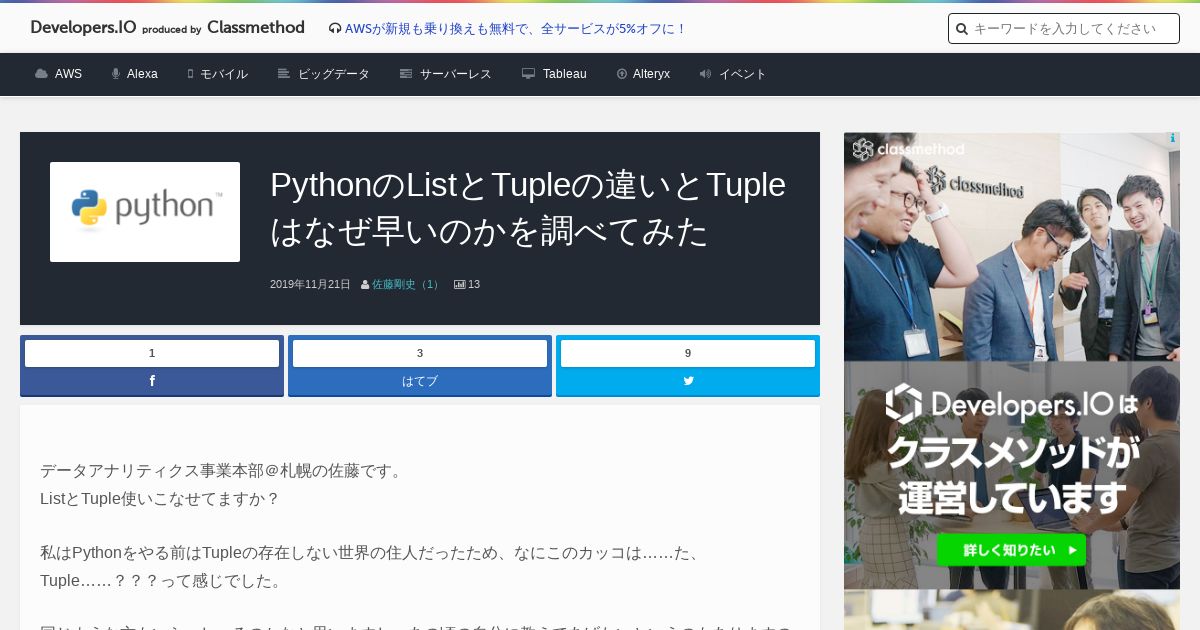Screen dimensions: 1200x630
Task: Click the ListとTuple使いこなせてますか？ line
Action: coord(160,498)
